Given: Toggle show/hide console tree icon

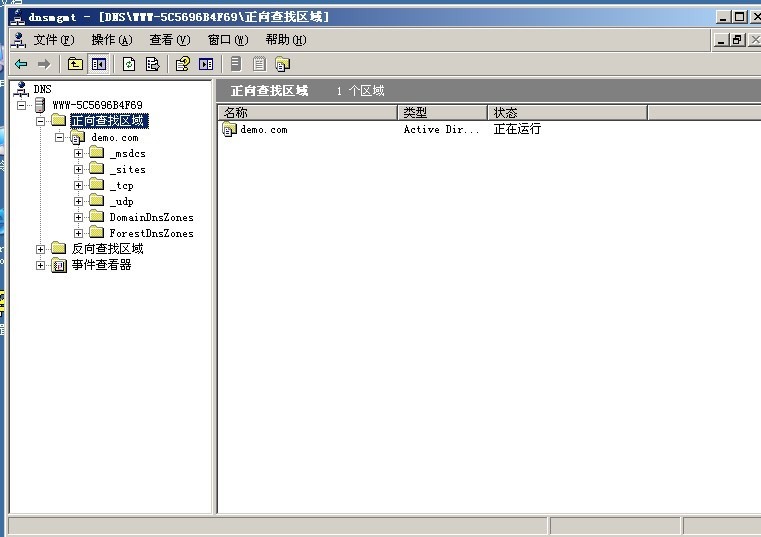Looking at the screenshot, I should [x=99, y=64].
